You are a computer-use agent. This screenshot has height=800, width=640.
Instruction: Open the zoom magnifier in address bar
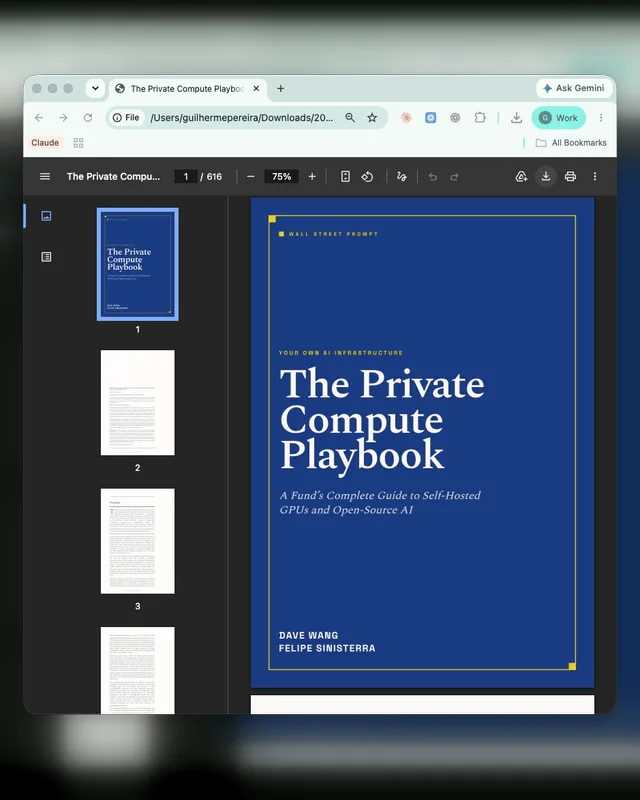tap(350, 118)
